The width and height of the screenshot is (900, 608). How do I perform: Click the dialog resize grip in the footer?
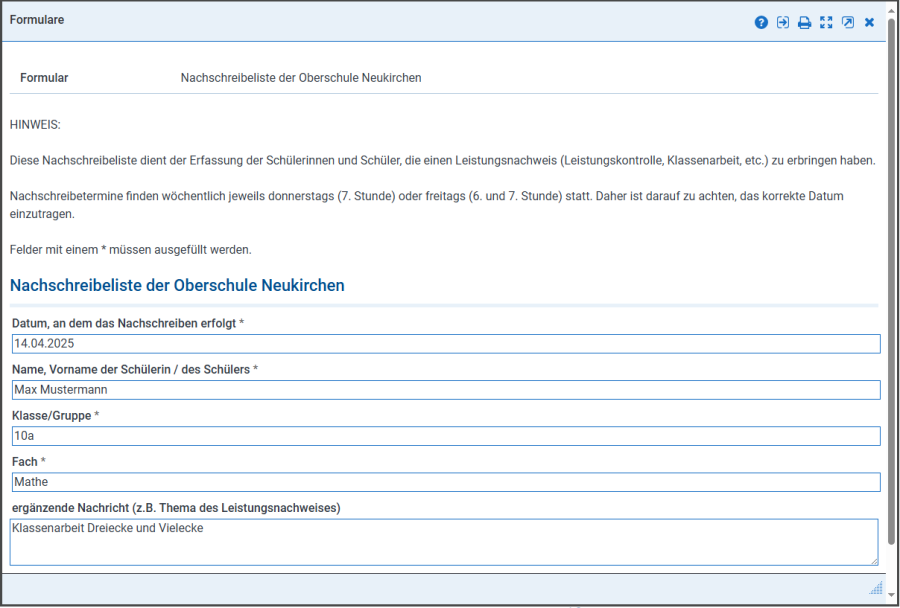(x=876, y=588)
